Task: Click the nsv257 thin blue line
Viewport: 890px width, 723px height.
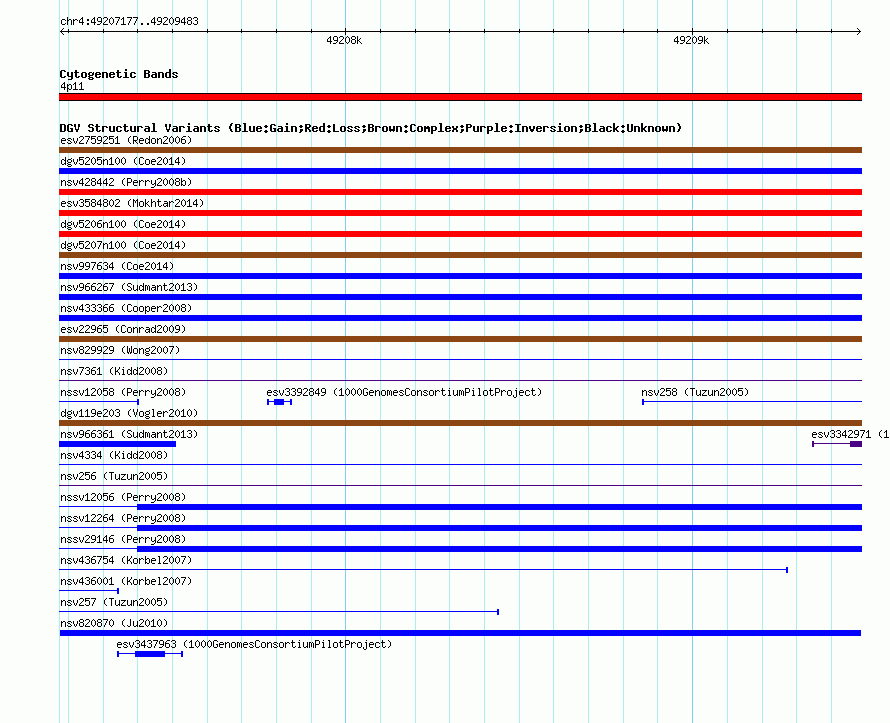Action: coord(279,612)
